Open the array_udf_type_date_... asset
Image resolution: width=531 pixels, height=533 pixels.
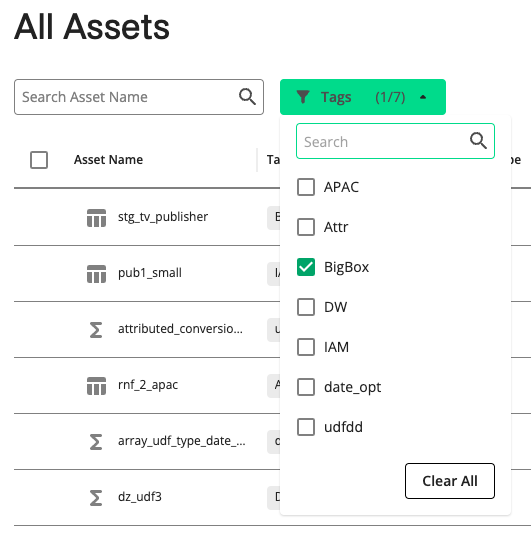click(x=182, y=441)
